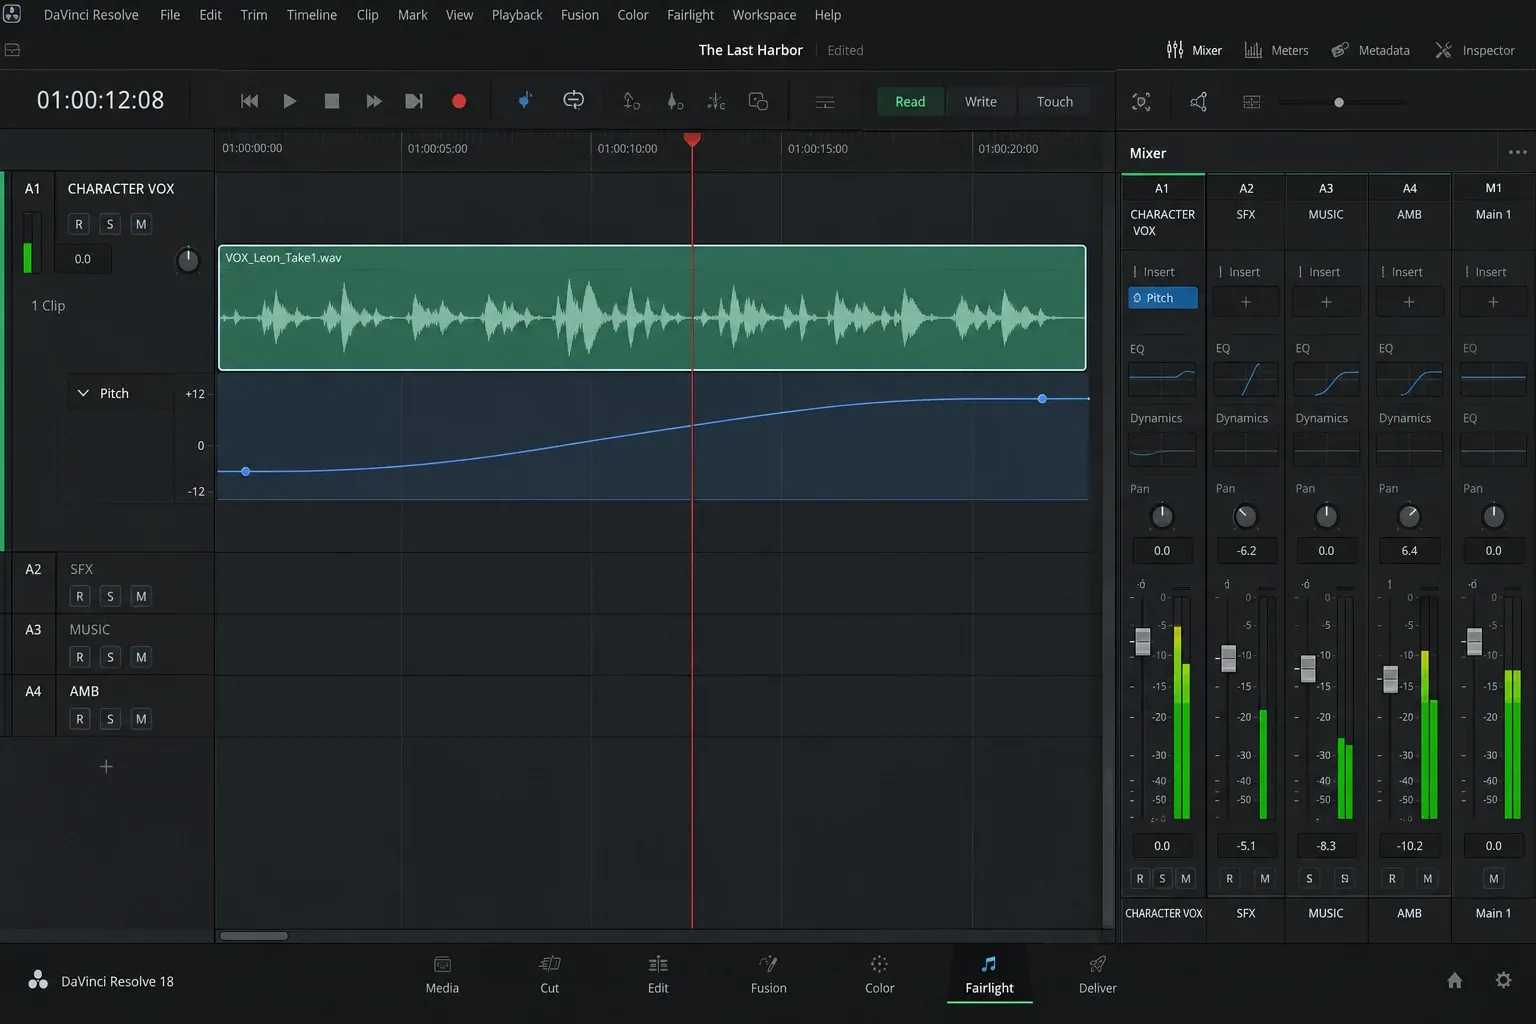Screen dimensions: 1536x1024
Task: Switch to the Deliver page tab
Action: (1097, 975)
